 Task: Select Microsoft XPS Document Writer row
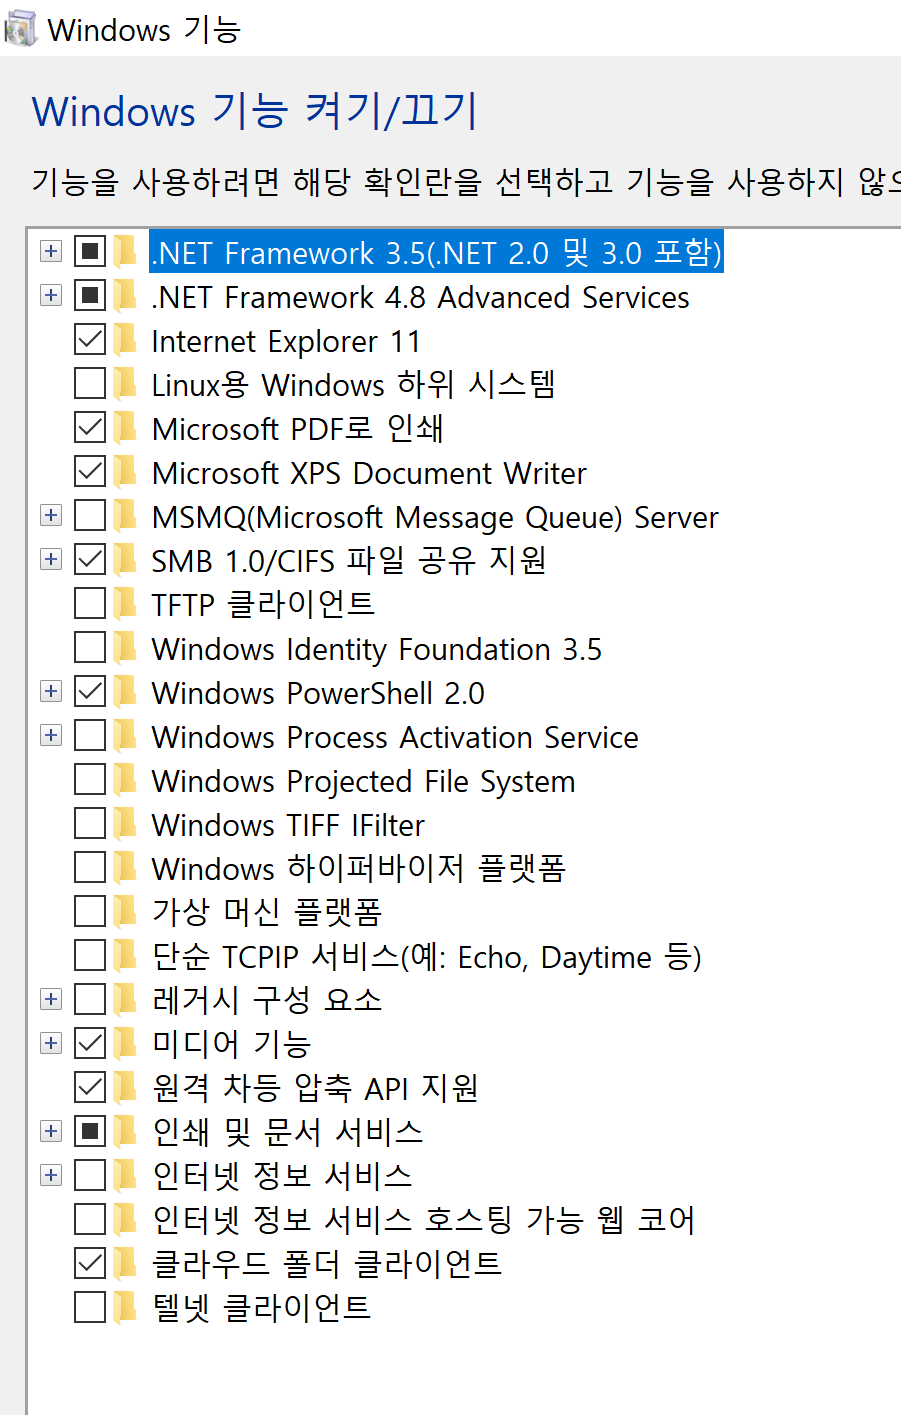click(369, 472)
